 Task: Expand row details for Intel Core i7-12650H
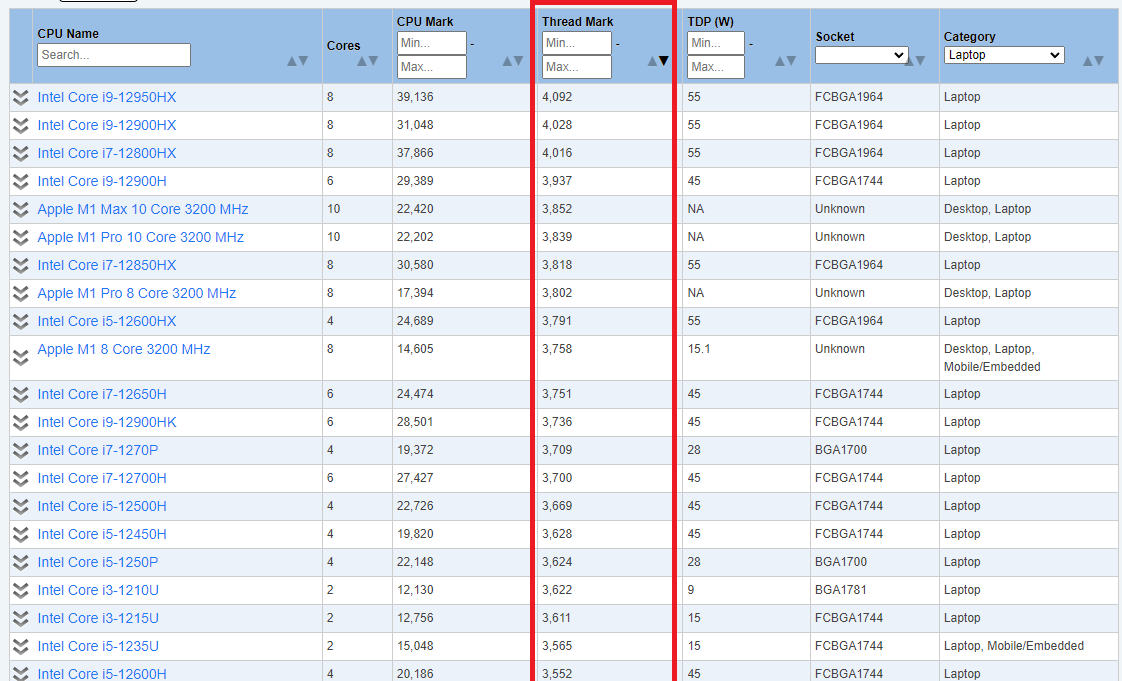coord(21,394)
